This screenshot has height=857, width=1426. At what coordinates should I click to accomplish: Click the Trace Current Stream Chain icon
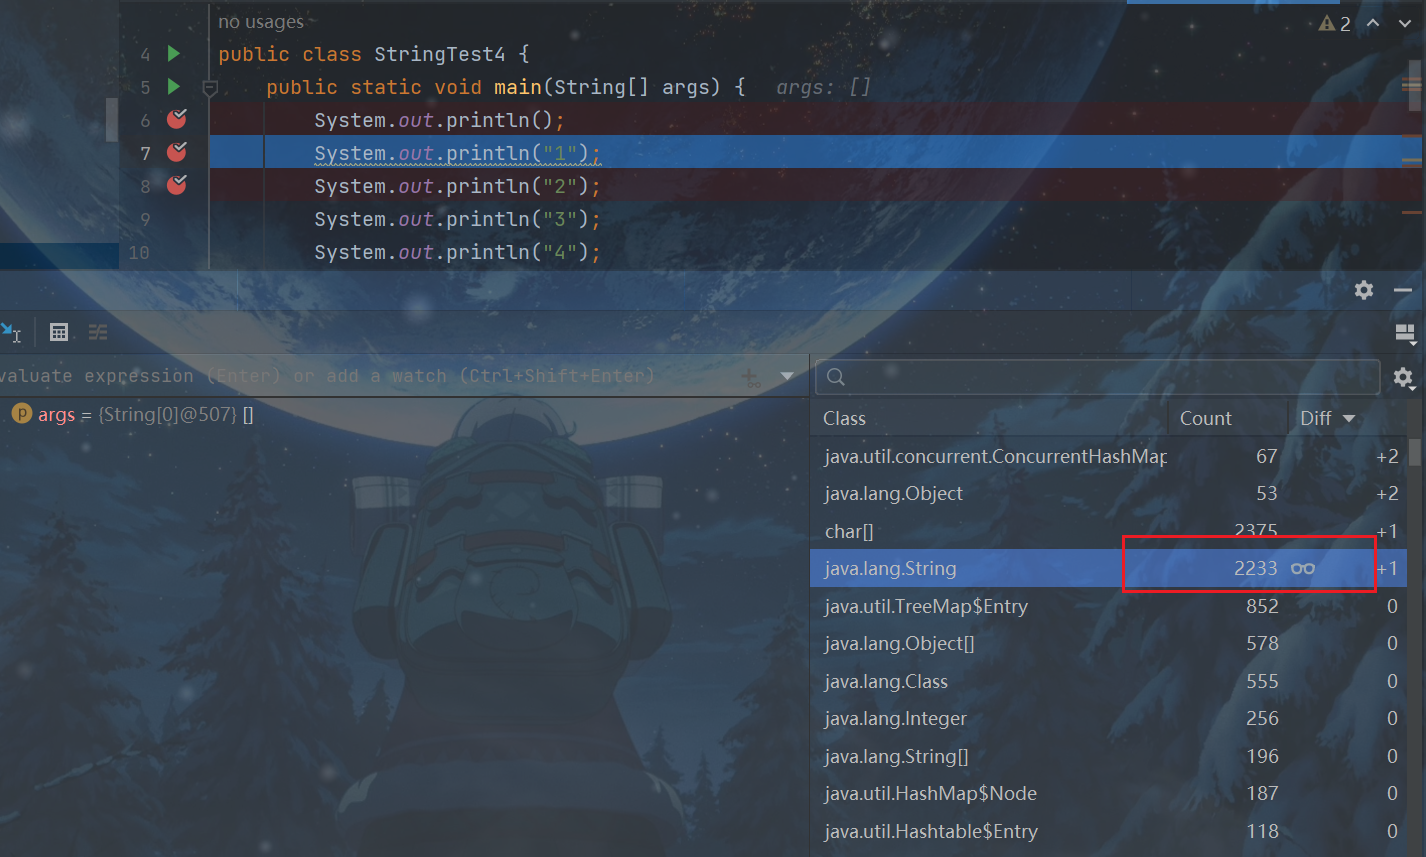tap(98, 332)
